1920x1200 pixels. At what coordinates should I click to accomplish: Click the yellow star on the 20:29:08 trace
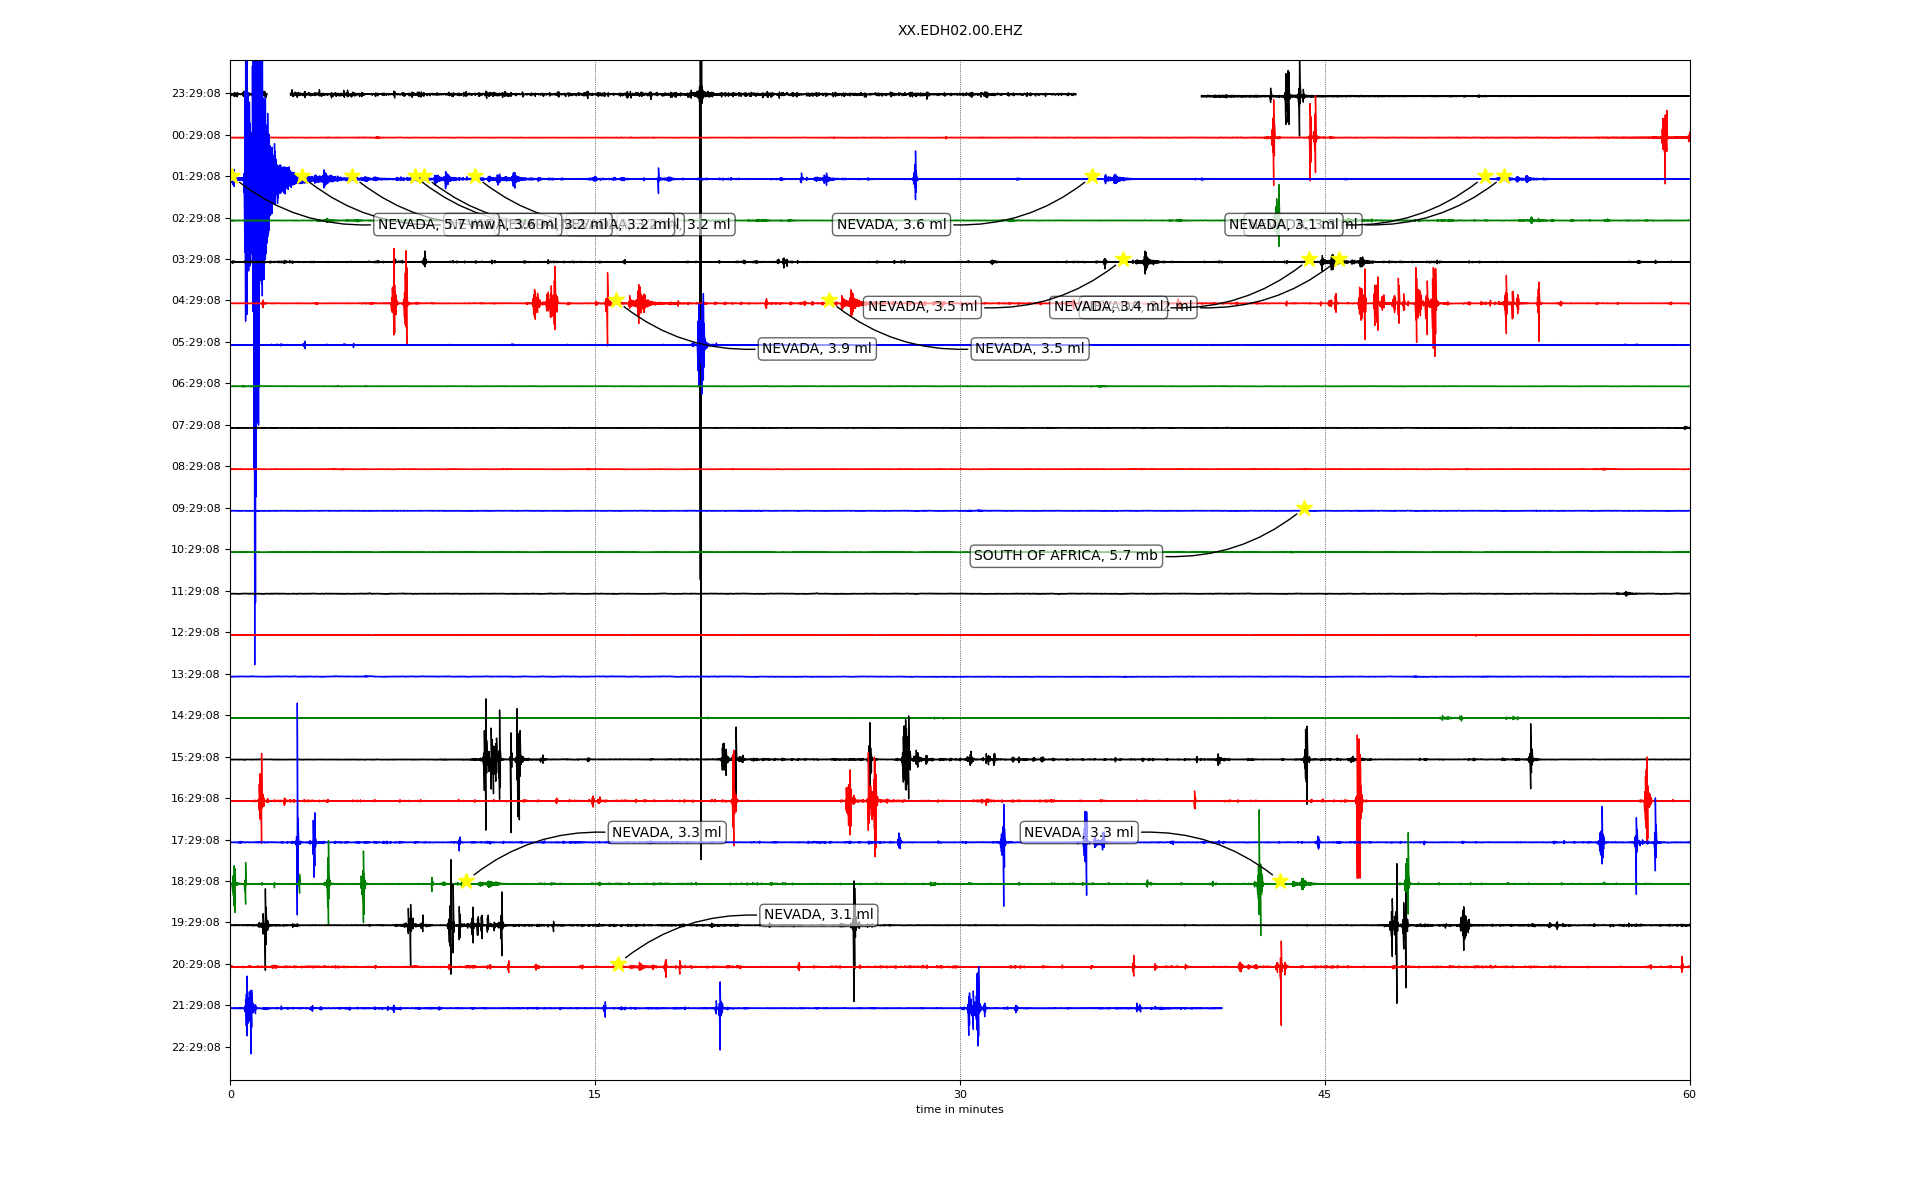tap(618, 964)
